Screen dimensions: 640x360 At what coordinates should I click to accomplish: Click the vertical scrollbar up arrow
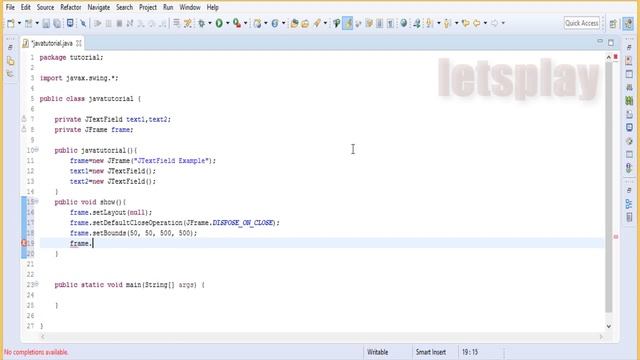[609, 57]
